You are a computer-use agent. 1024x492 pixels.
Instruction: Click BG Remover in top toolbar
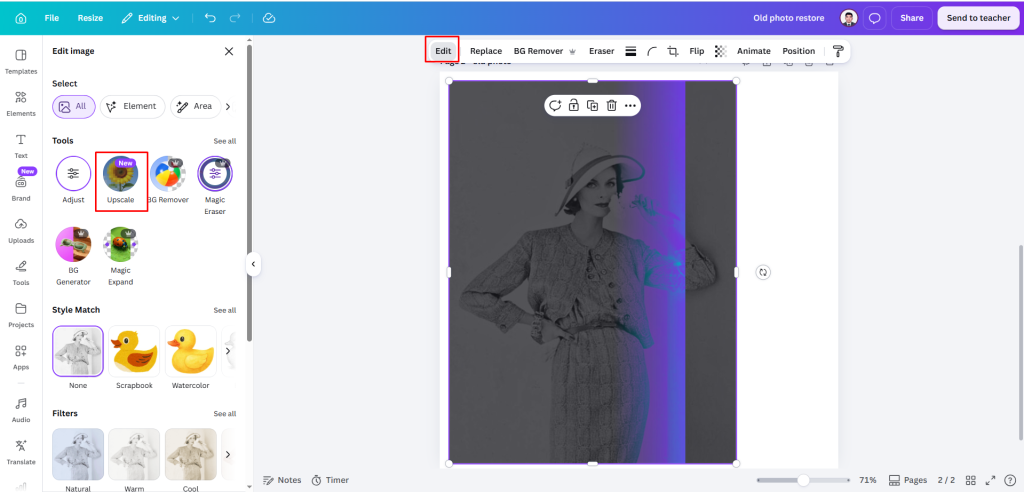544,51
